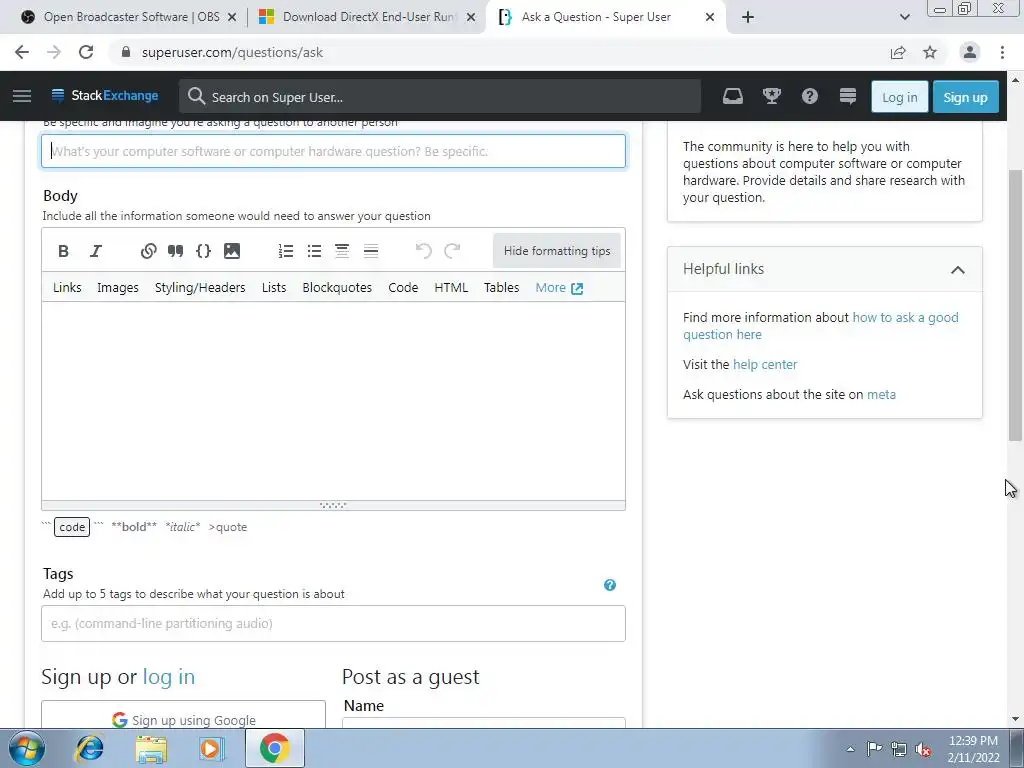Click the page vertical scrollbar thumb

click(1015, 305)
